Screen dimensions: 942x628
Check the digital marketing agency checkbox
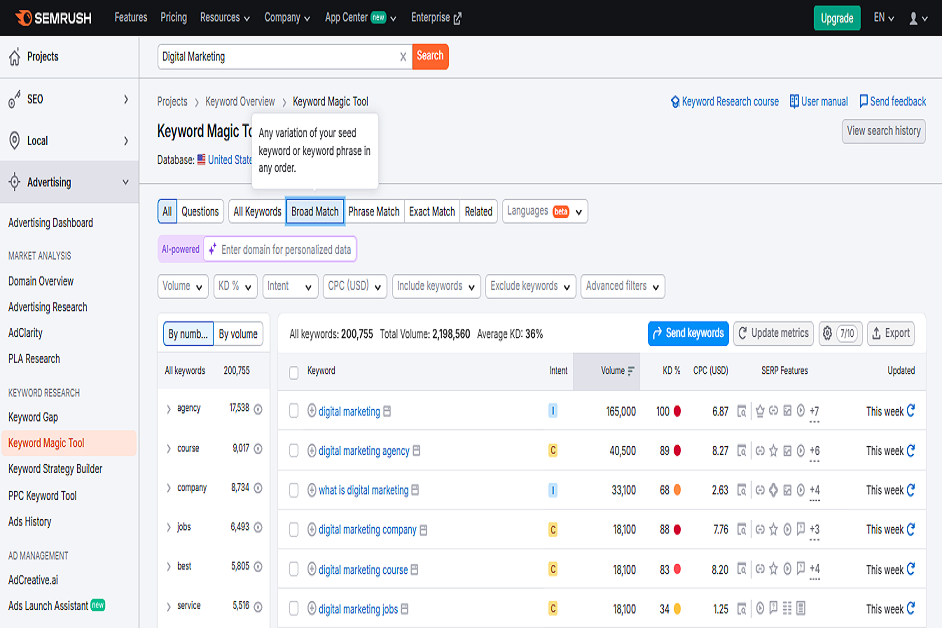(x=294, y=451)
